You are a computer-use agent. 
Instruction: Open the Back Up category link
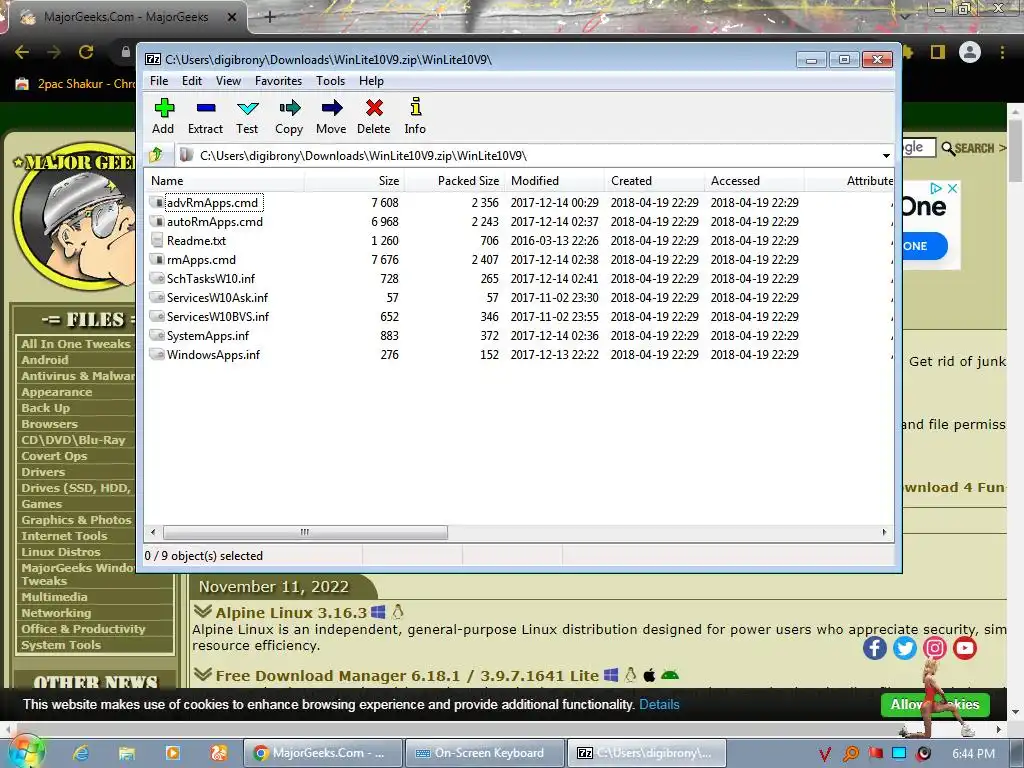pyautogui.click(x=45, y=408)
